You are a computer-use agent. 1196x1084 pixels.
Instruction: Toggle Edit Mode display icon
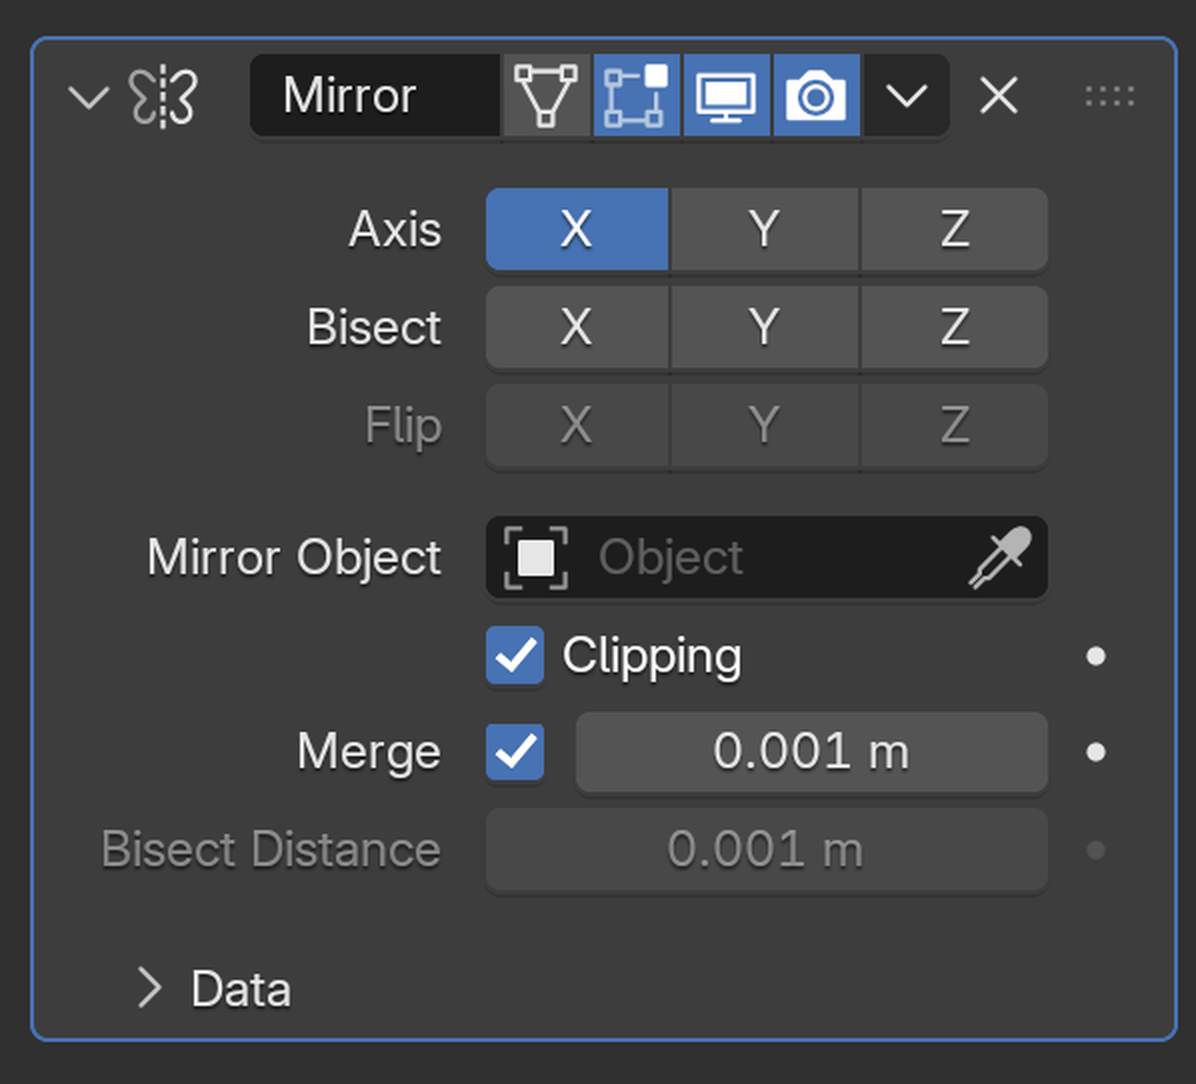tap(636, 95)
